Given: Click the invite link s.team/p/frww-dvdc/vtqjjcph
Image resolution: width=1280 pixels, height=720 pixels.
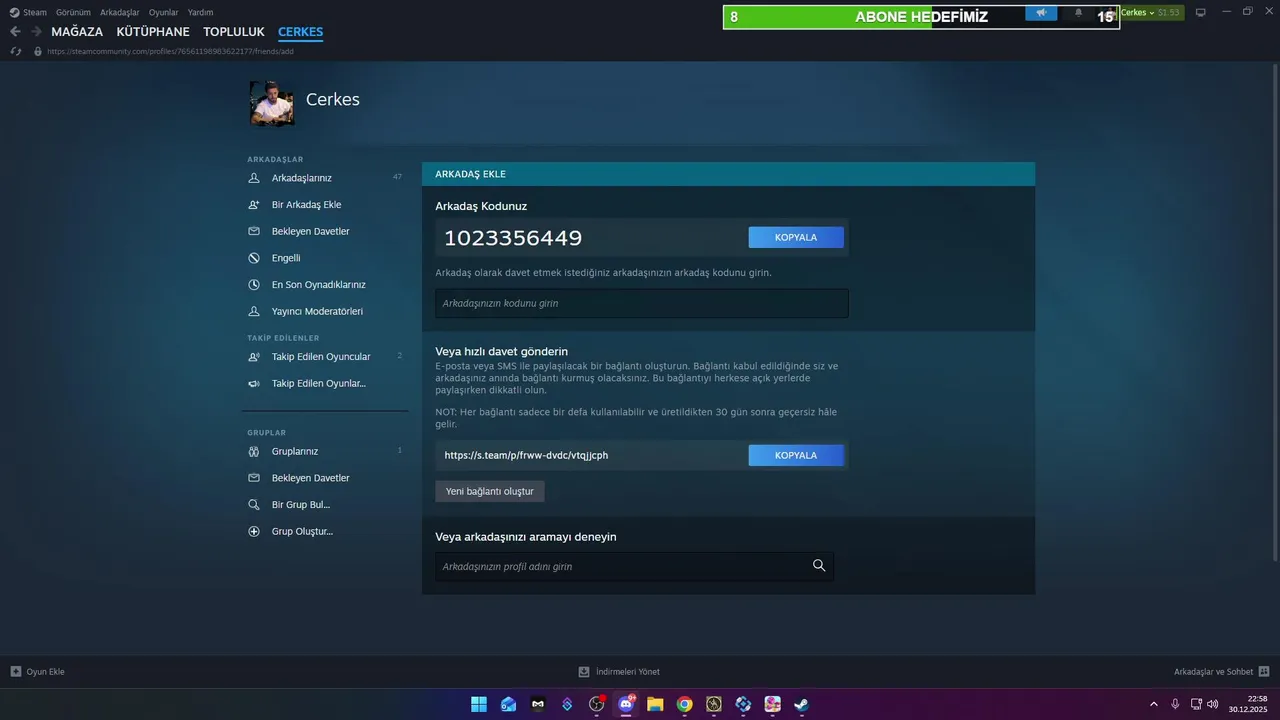Looking at the screenshot, I should point(527,455).
